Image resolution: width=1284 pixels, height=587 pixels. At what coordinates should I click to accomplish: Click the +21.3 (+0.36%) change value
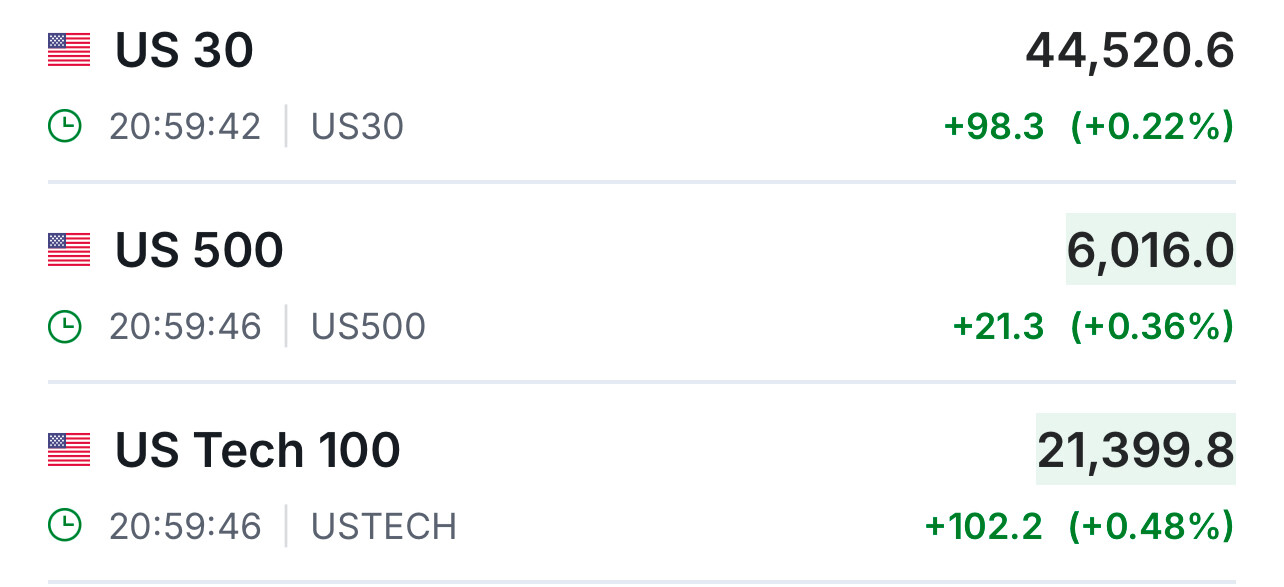pos(1092,327)
